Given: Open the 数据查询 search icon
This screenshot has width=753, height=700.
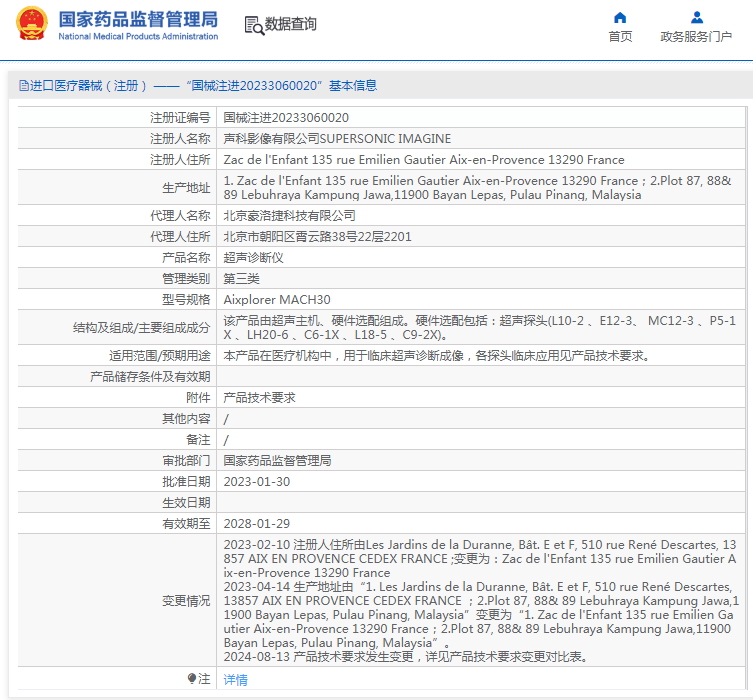Looking at the screenshot, I should coord(254,25).
